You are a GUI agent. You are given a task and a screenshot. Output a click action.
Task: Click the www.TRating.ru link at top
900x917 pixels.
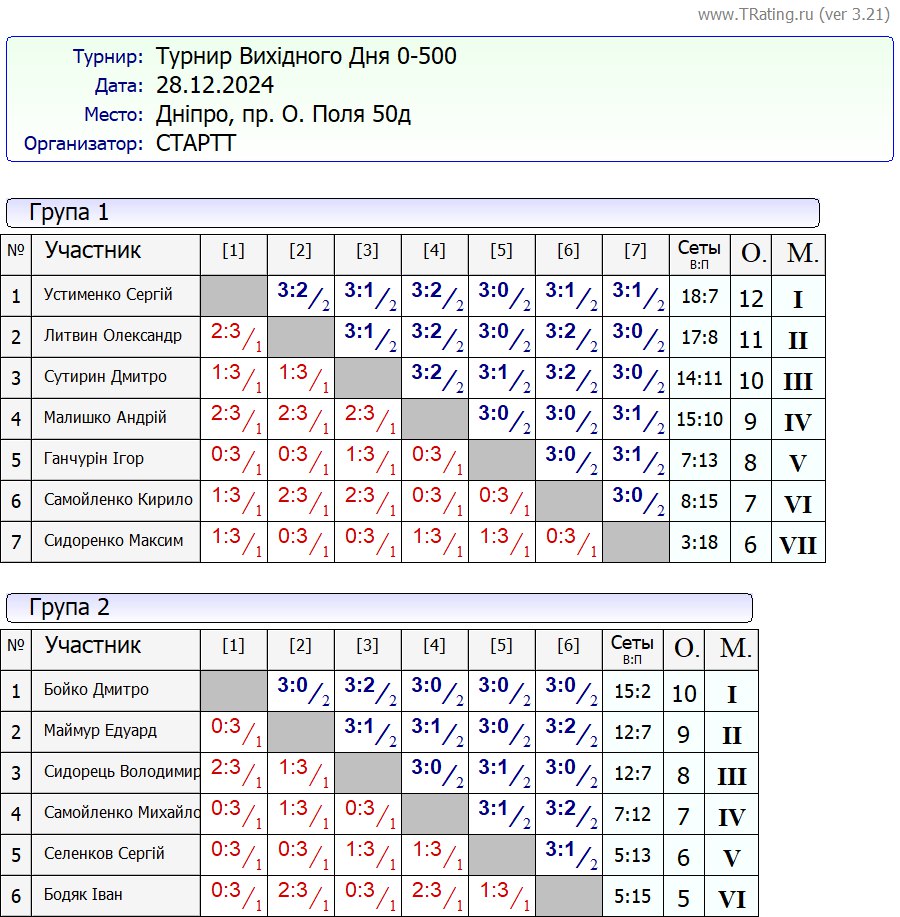pyautogui.click(x=793, y=14)
